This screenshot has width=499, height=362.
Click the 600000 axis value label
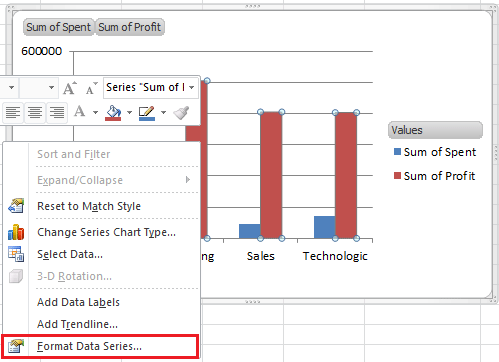click(42, 51)
